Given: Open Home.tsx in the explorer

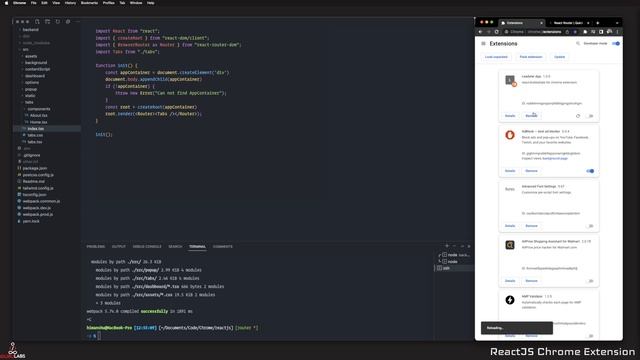Looking at the screenshot, I should (38, 122).
